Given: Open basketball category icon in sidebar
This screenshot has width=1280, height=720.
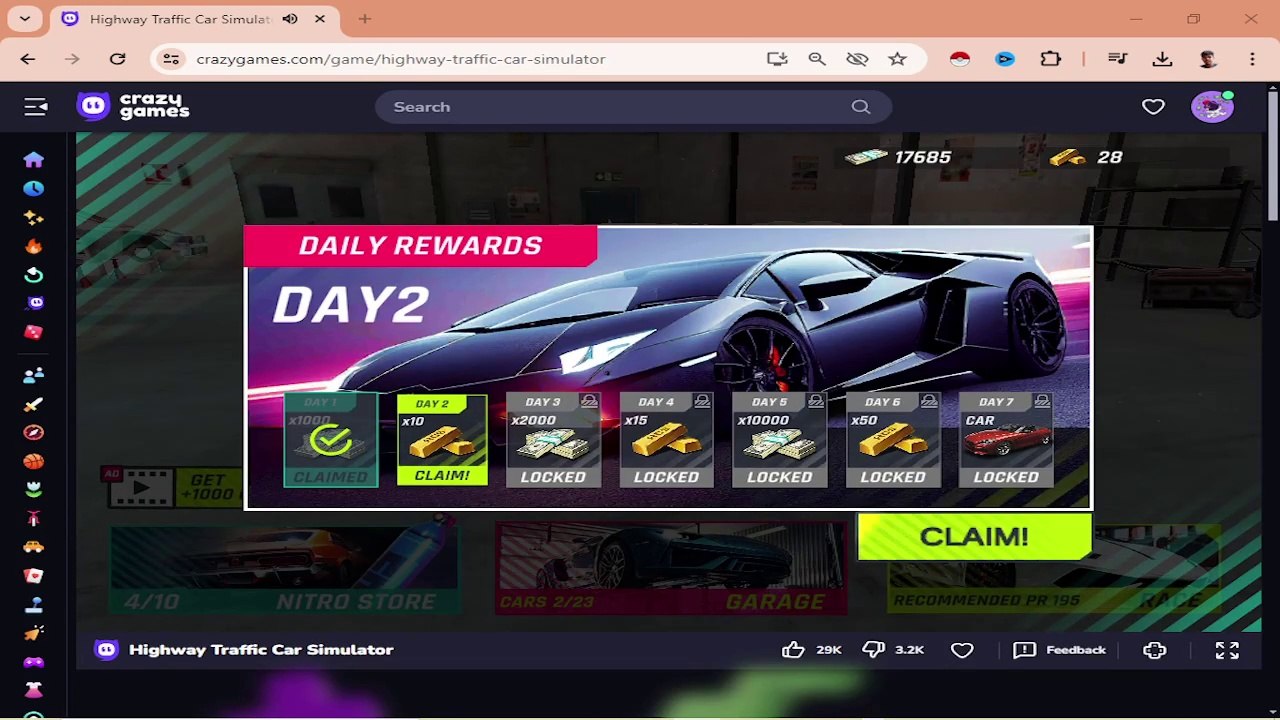Looking at the screenshot, I should coord(34,461).
